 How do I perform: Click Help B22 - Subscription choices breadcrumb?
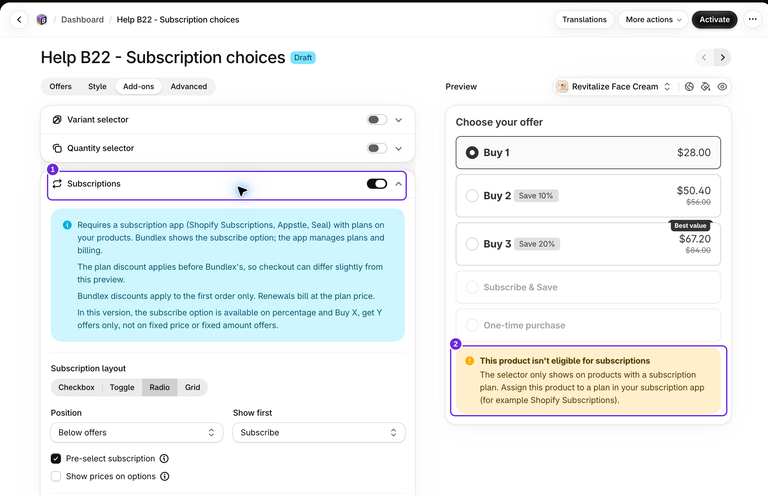178,20
